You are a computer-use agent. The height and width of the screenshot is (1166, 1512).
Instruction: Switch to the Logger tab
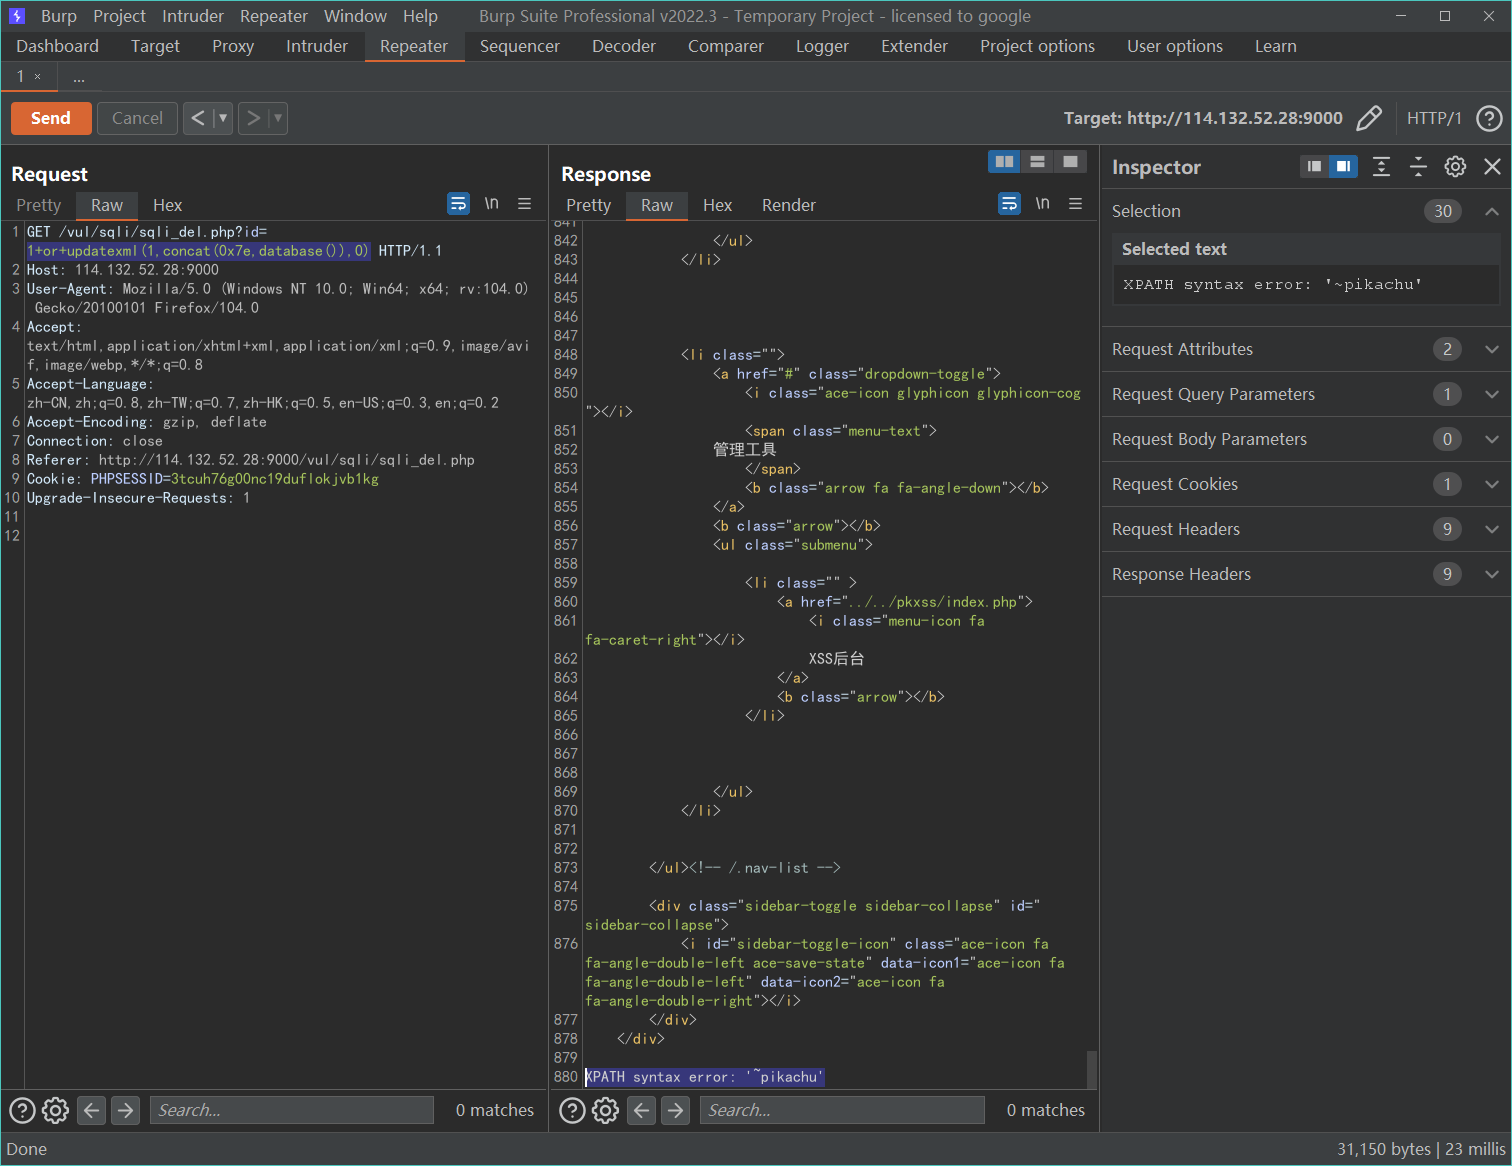coord(822,46)
